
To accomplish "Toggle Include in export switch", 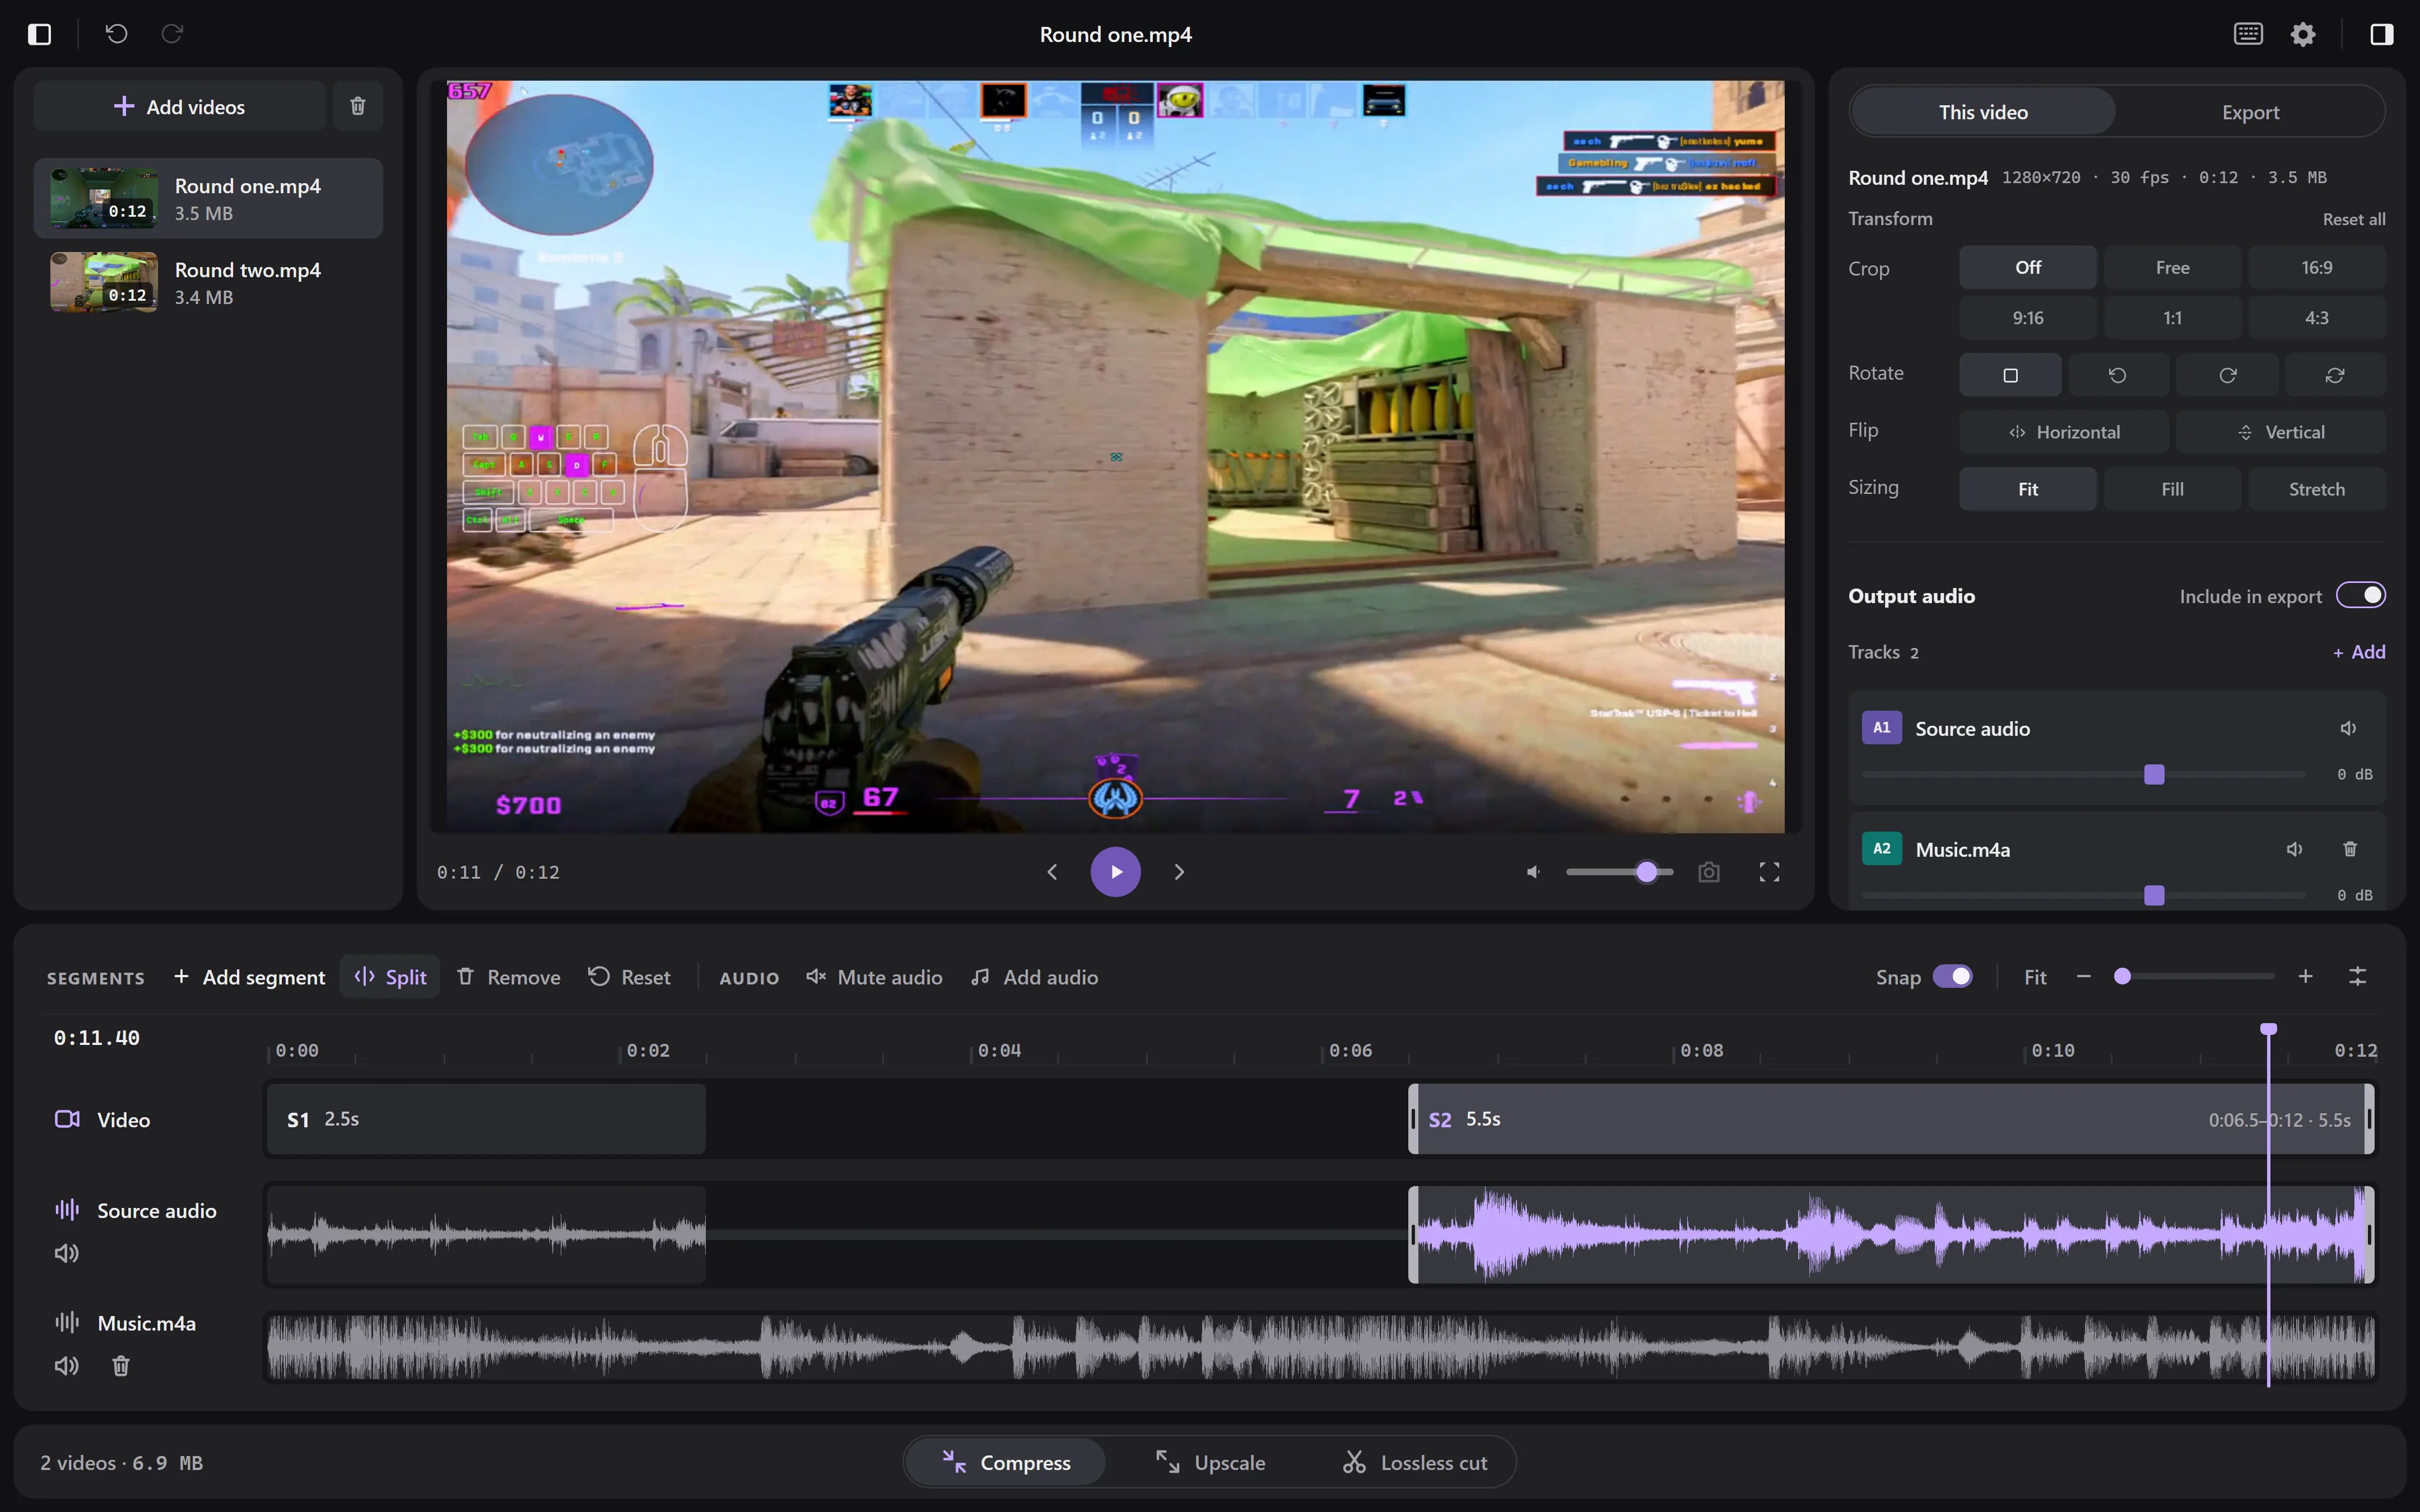I will click(x=2360, y=595).
